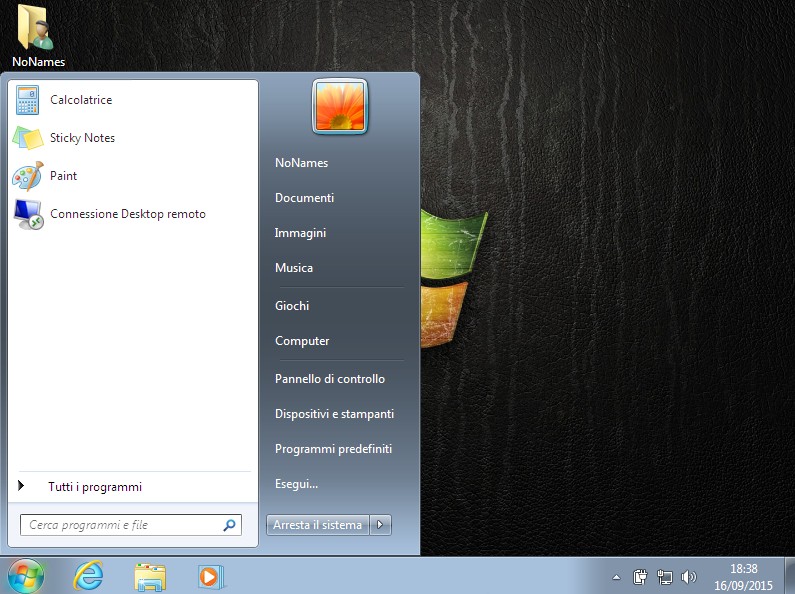The width and height of the screenshot is (795, 594).
Task: Click the Windows Start orb
Action: pyautogui.click(x=25, y=576)
